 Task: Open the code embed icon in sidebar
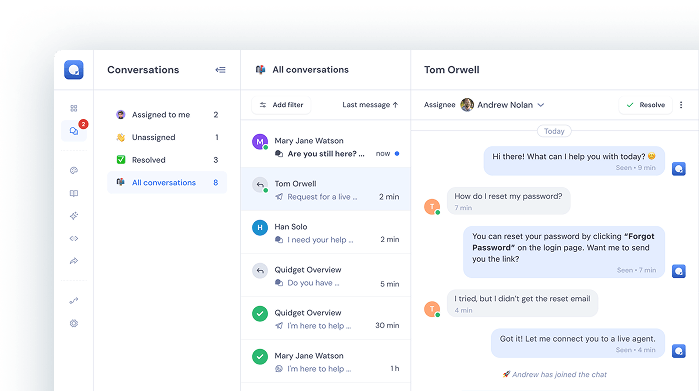pos(74,239)
